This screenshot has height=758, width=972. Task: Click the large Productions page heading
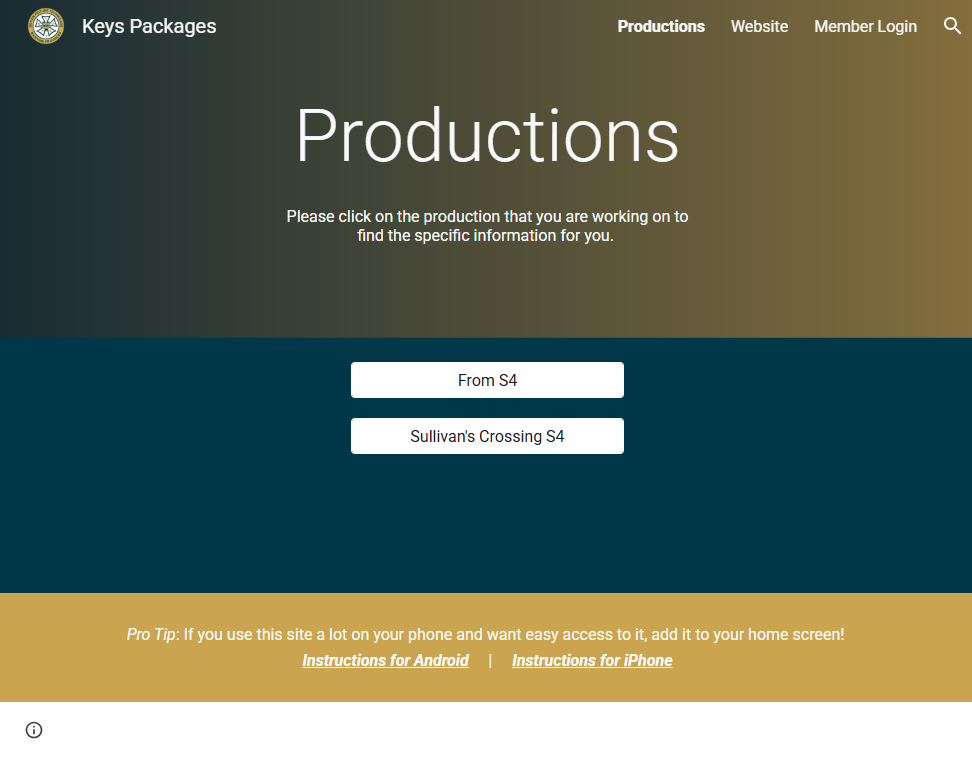[x=487, y=136]
